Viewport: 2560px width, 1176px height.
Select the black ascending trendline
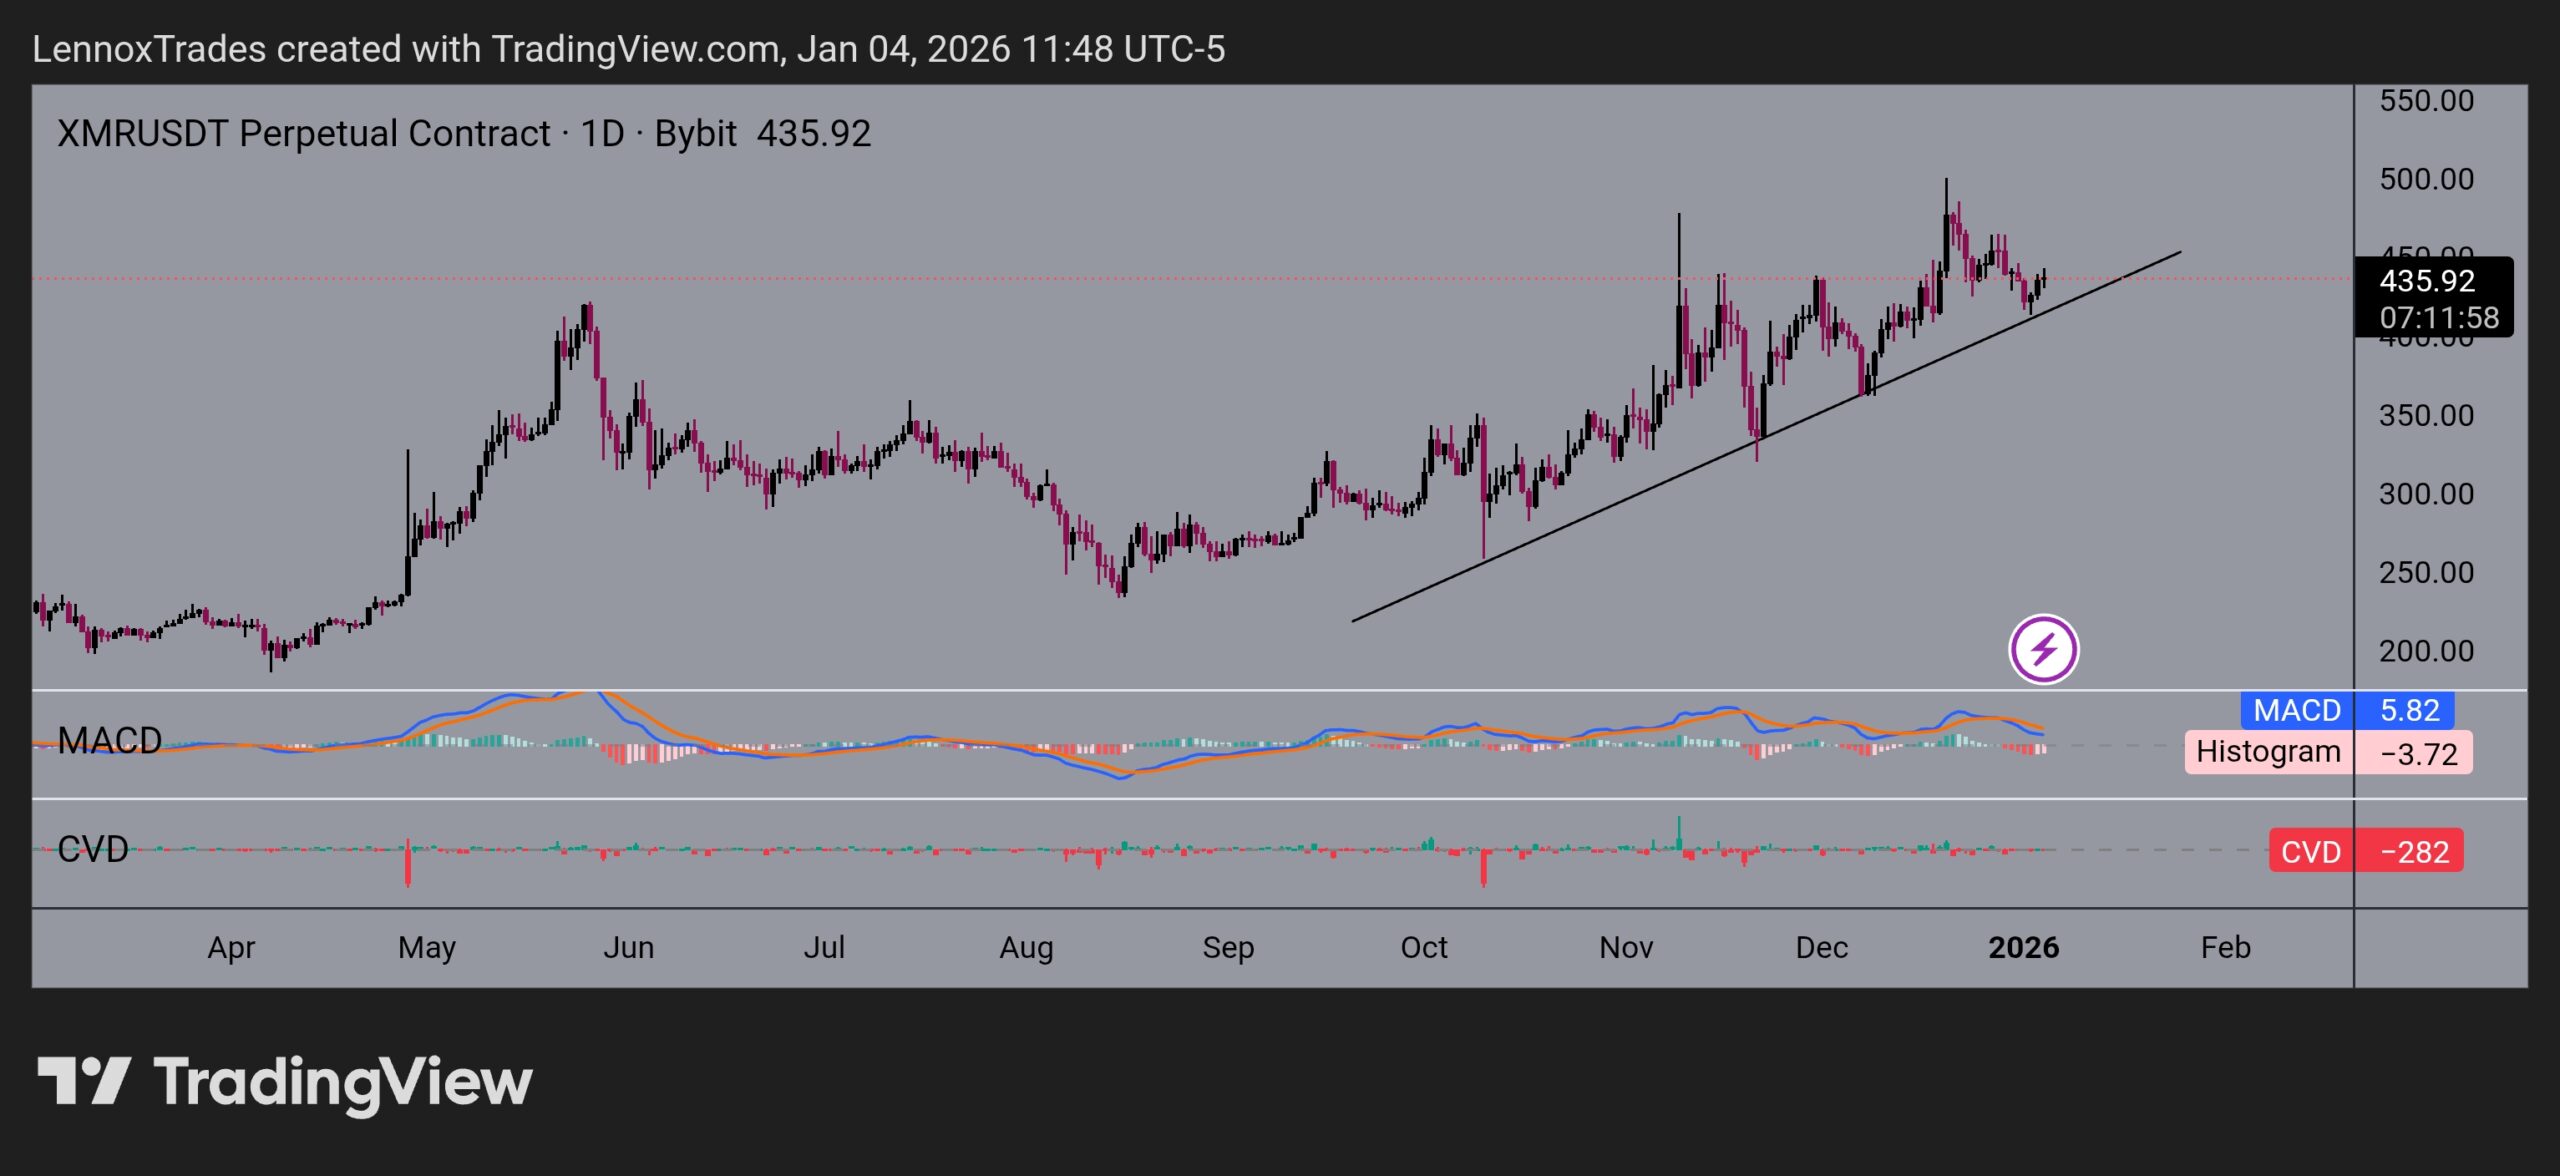point(1766,437)
